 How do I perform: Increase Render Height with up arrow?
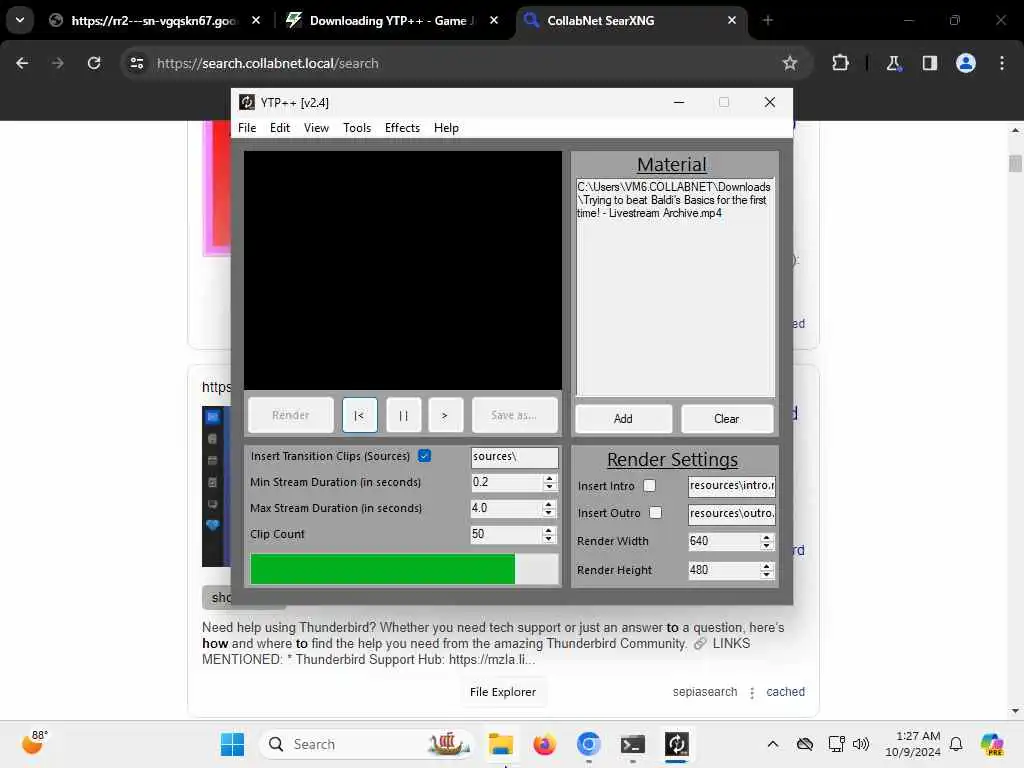click(x=767, y=566)
